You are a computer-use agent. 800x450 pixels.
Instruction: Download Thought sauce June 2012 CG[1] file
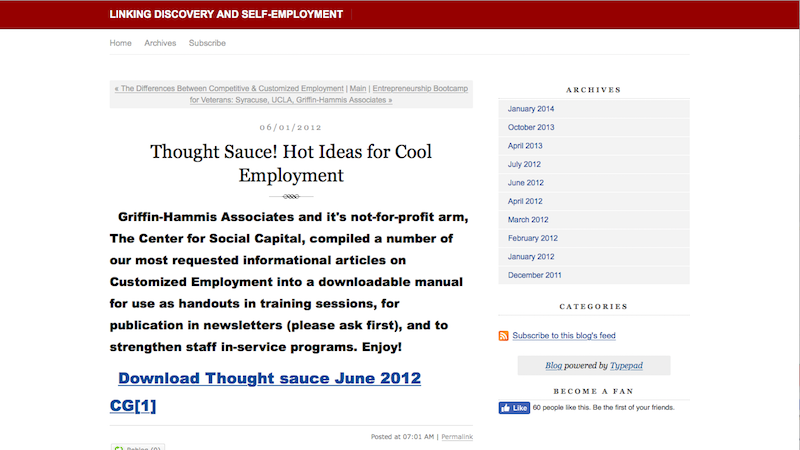(265, 391)
